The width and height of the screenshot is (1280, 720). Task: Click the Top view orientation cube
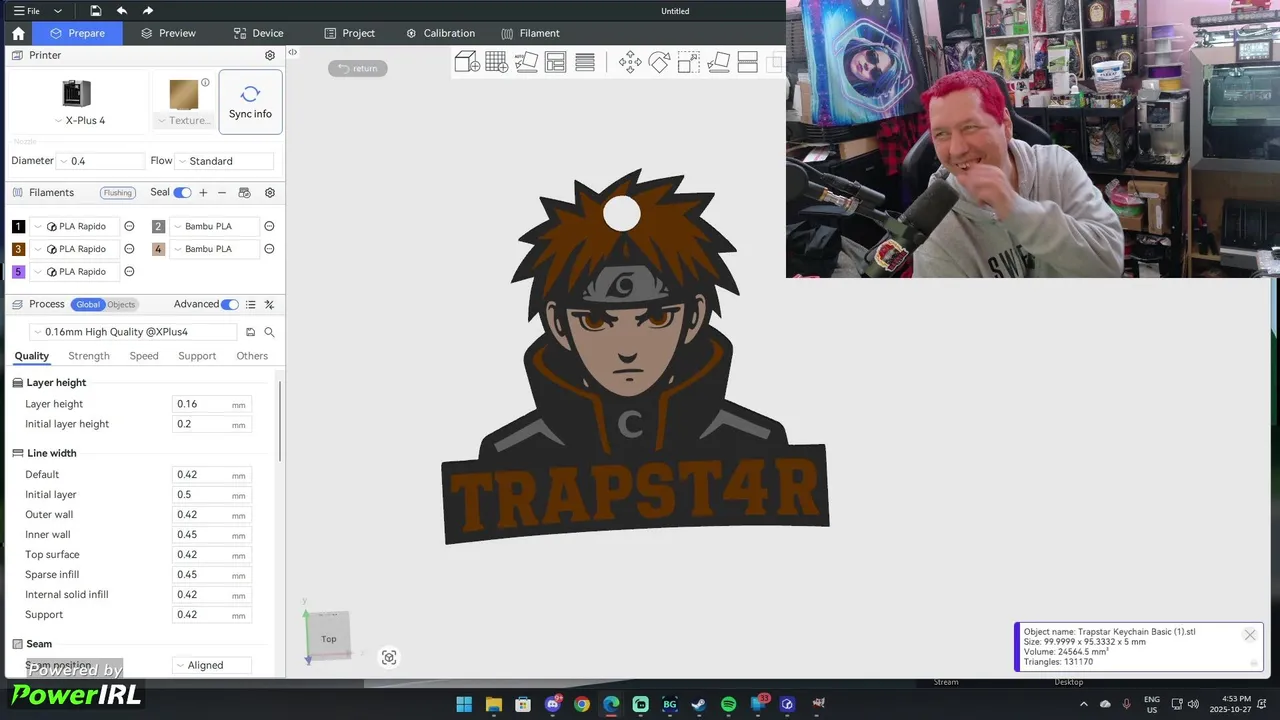(x=329, y=638)
